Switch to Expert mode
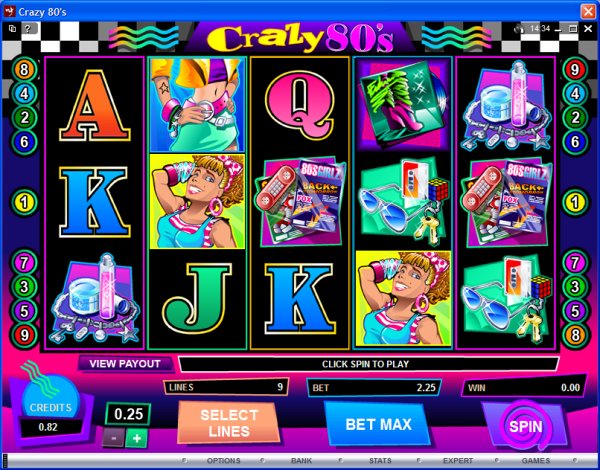 coord(458,461)
